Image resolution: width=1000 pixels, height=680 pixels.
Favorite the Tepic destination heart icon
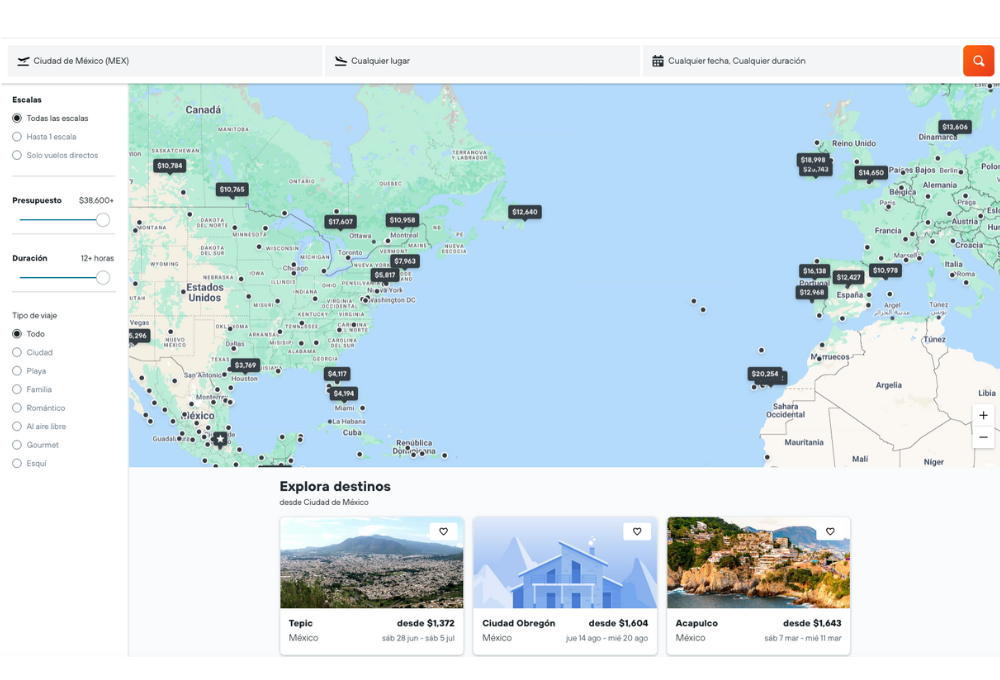(x=444, y=532)
